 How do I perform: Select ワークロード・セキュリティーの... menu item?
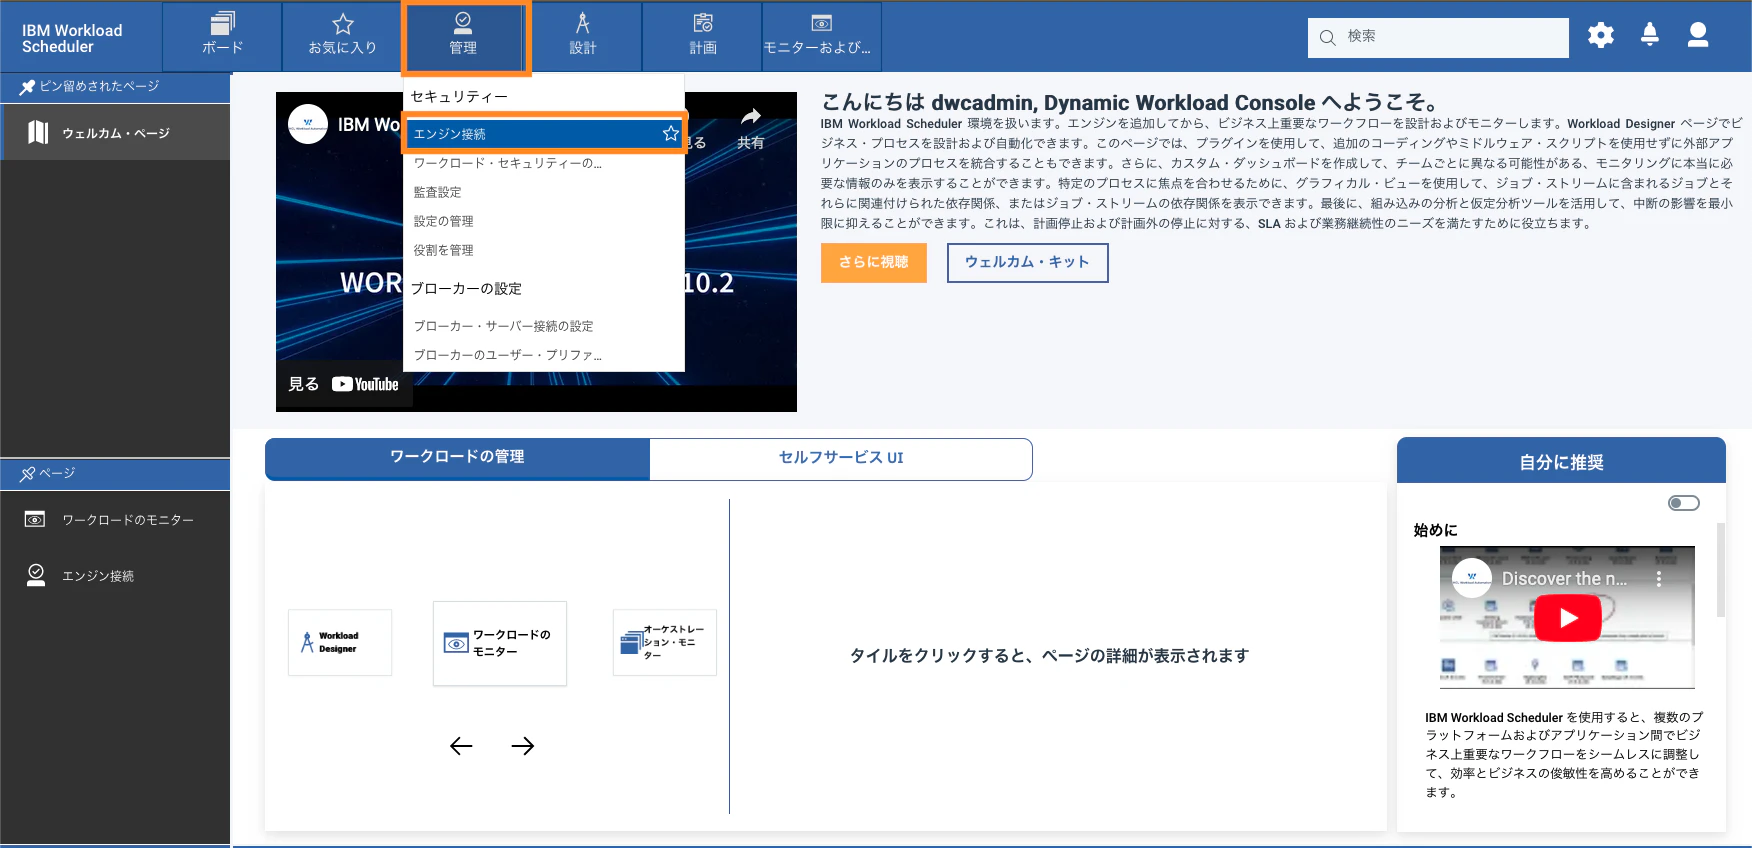point(508,163)
